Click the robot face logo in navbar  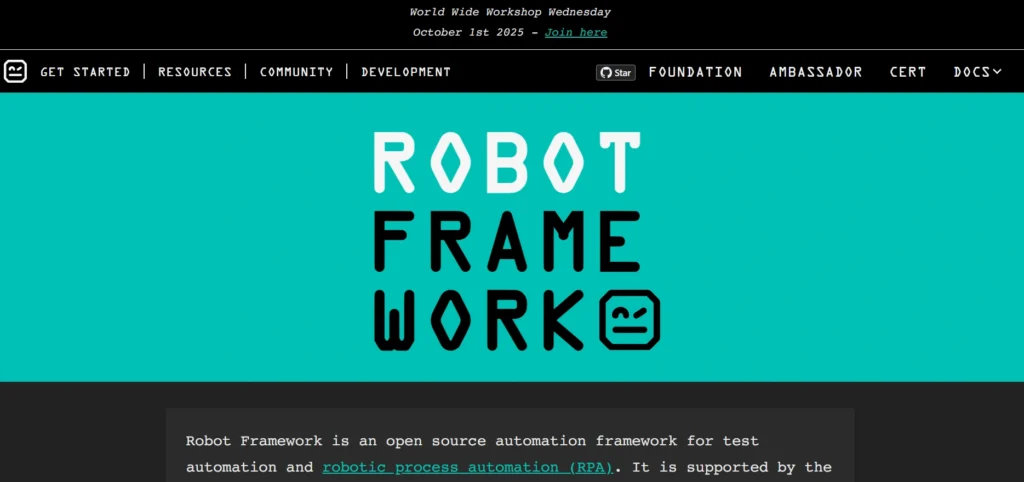[x=15, y=71]
